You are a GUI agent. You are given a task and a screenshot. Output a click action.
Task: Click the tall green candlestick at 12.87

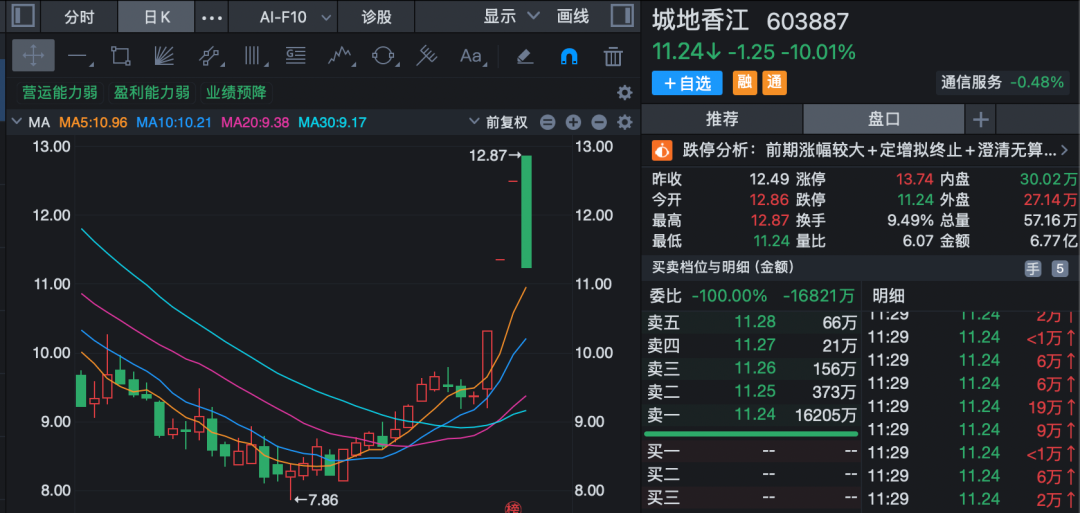pyautogui.click(x=526, y=211)
